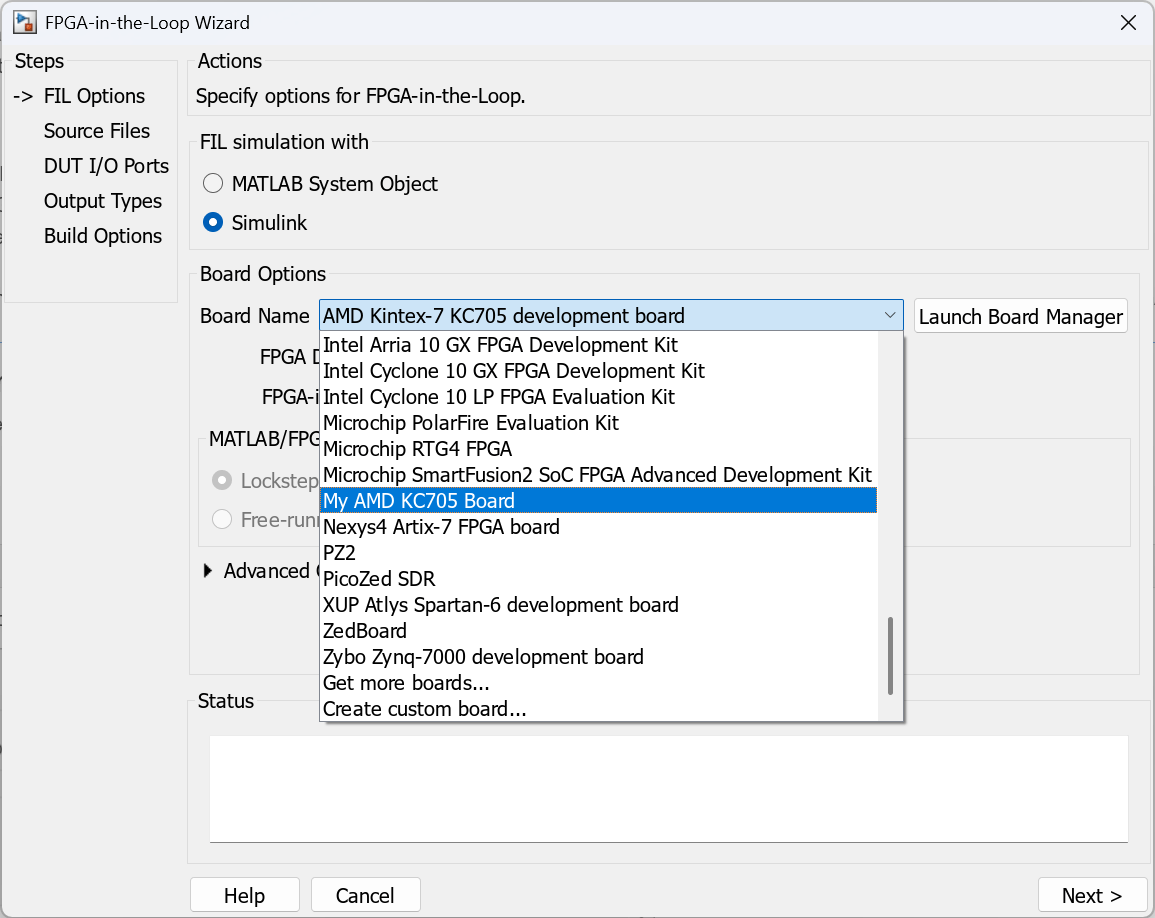Image resolution: width=1155 pixels, height=918 pixels.
Task: Select PicoZed SDR in the dropdown
Action: tap(379, 579)
